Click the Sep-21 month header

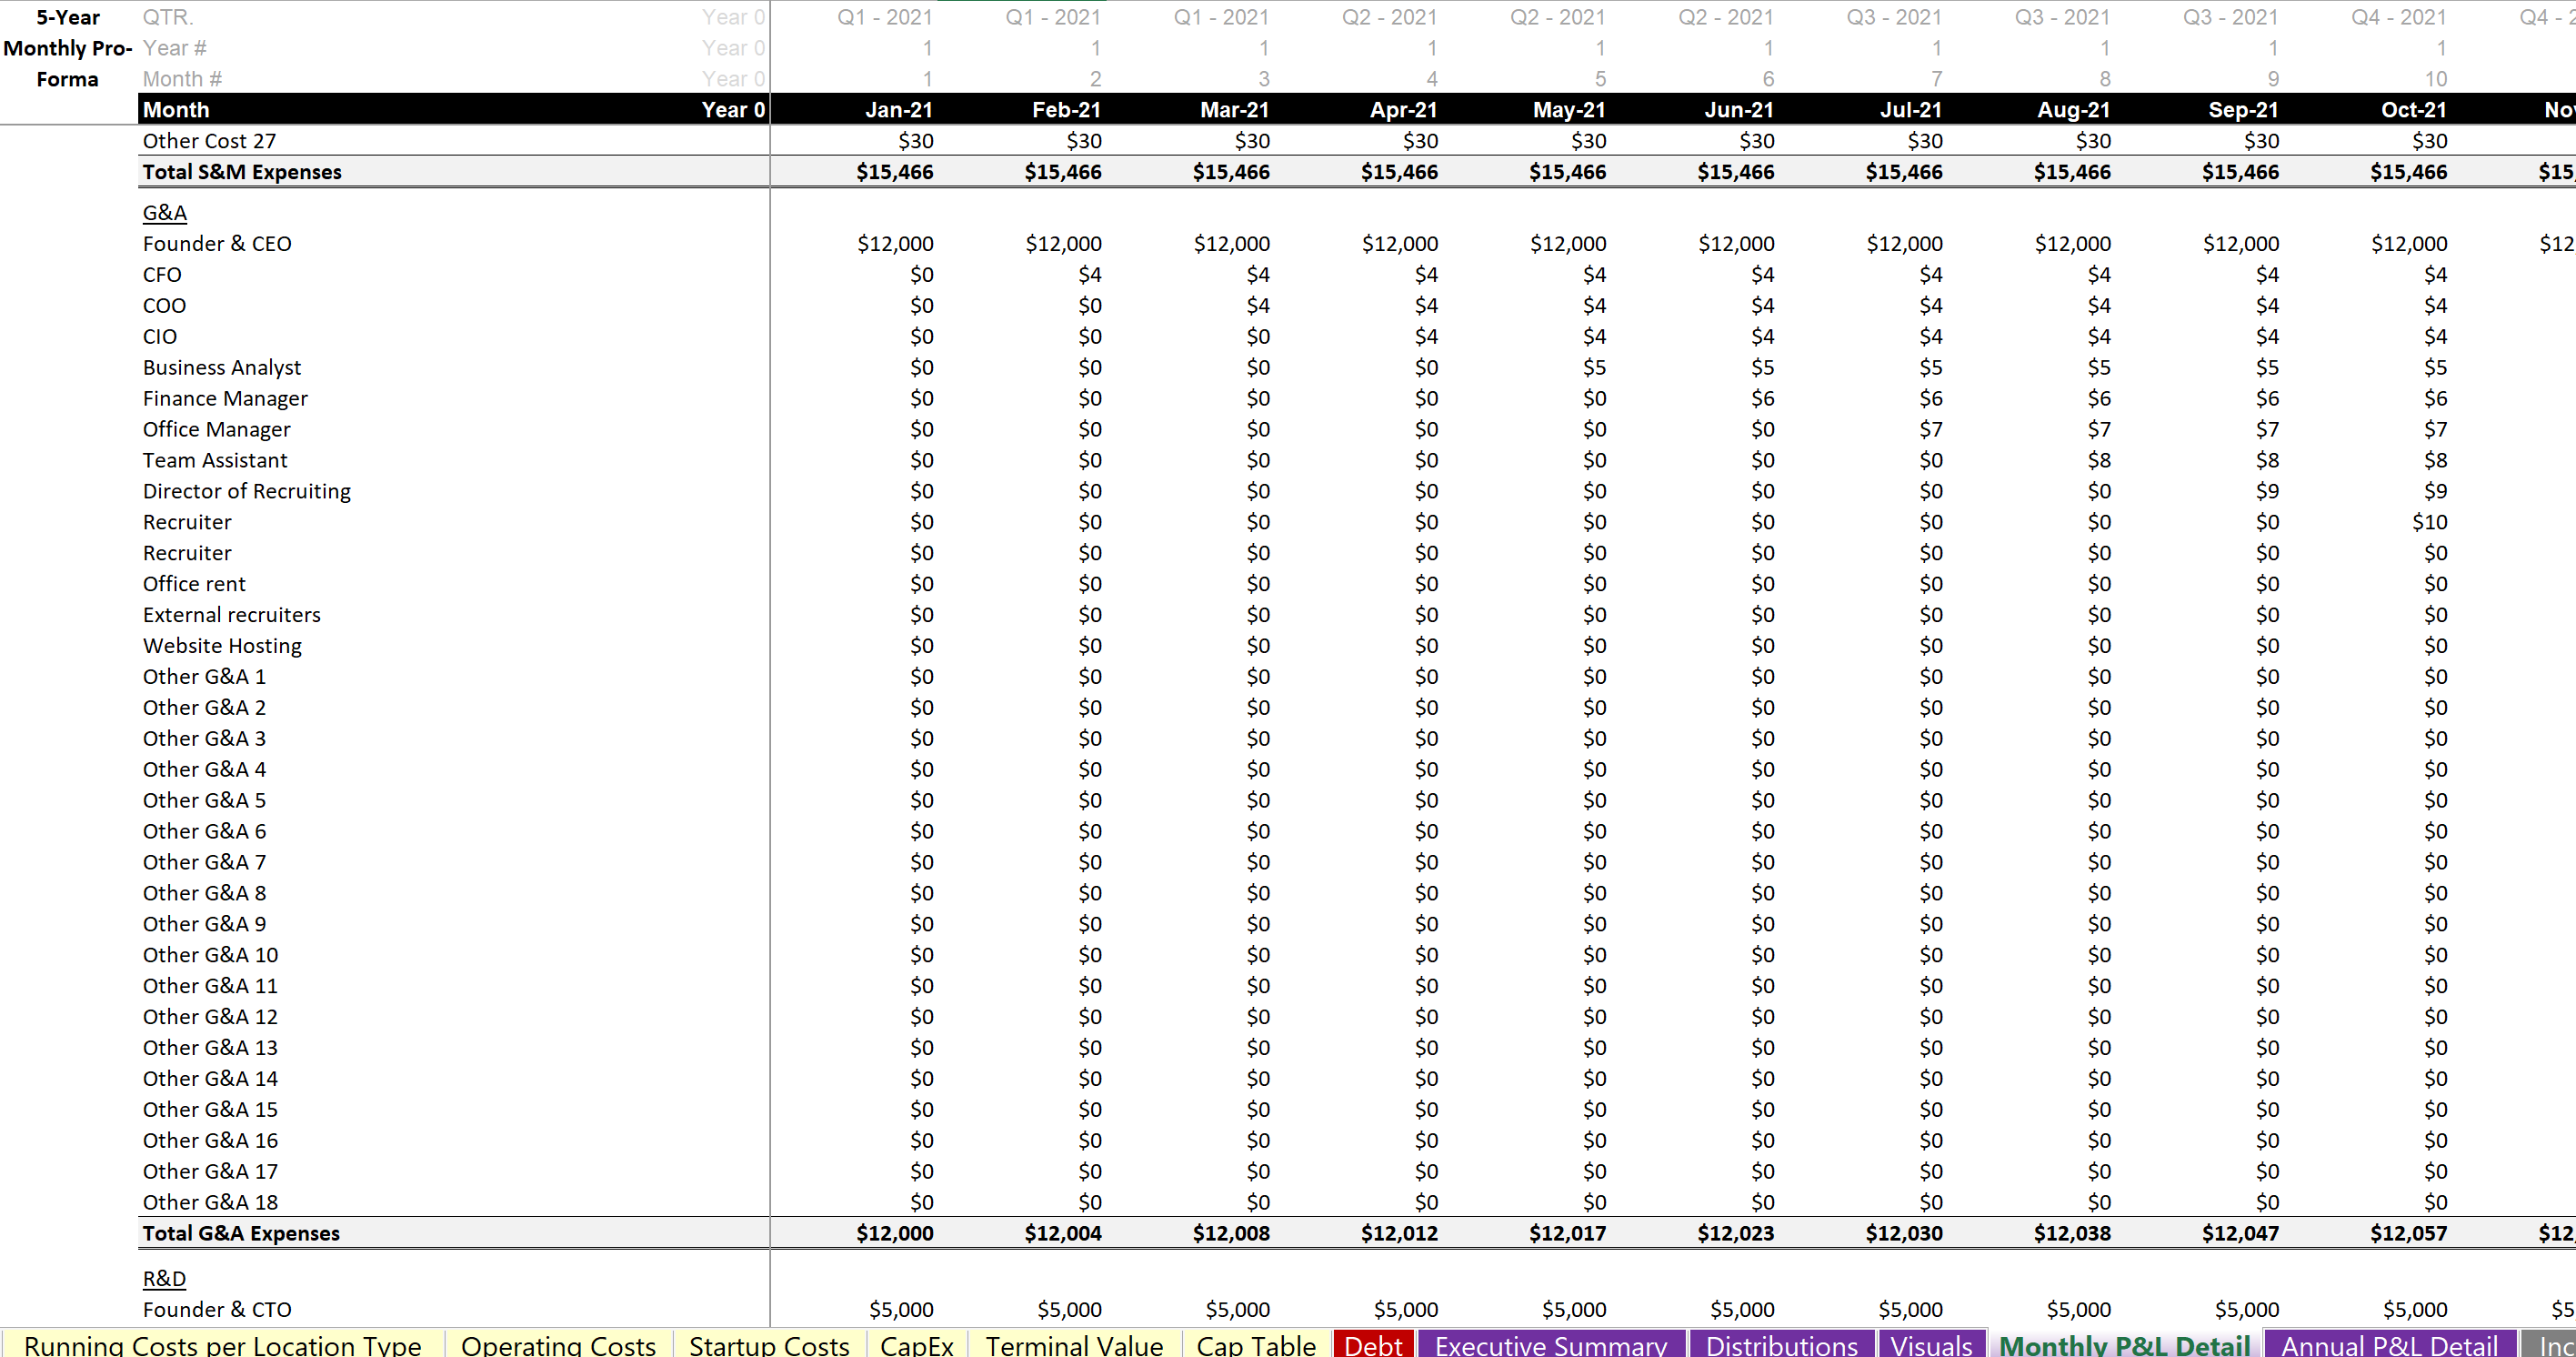tap(2244, 110)
